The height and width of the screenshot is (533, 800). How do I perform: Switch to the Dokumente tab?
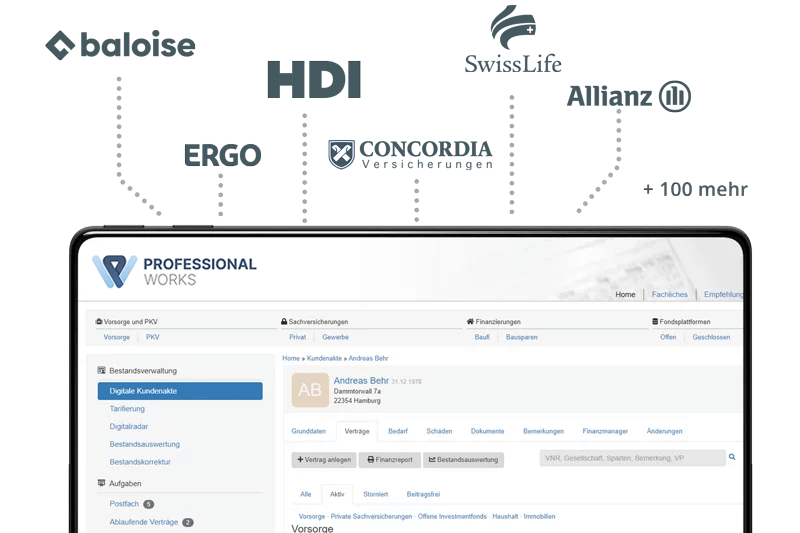coord(487,432)
